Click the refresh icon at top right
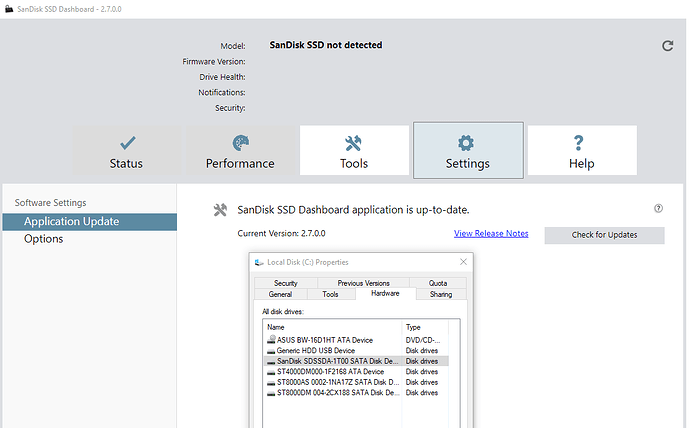 click(668, 45)
